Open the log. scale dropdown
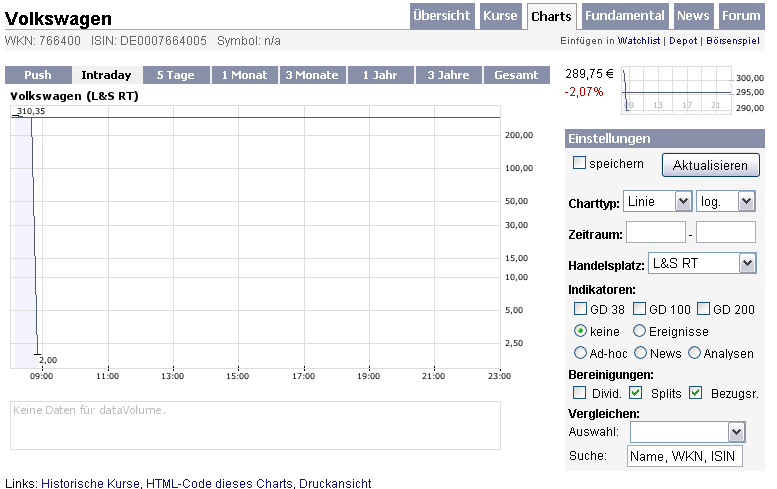The image size is (777, 489). 725,201
